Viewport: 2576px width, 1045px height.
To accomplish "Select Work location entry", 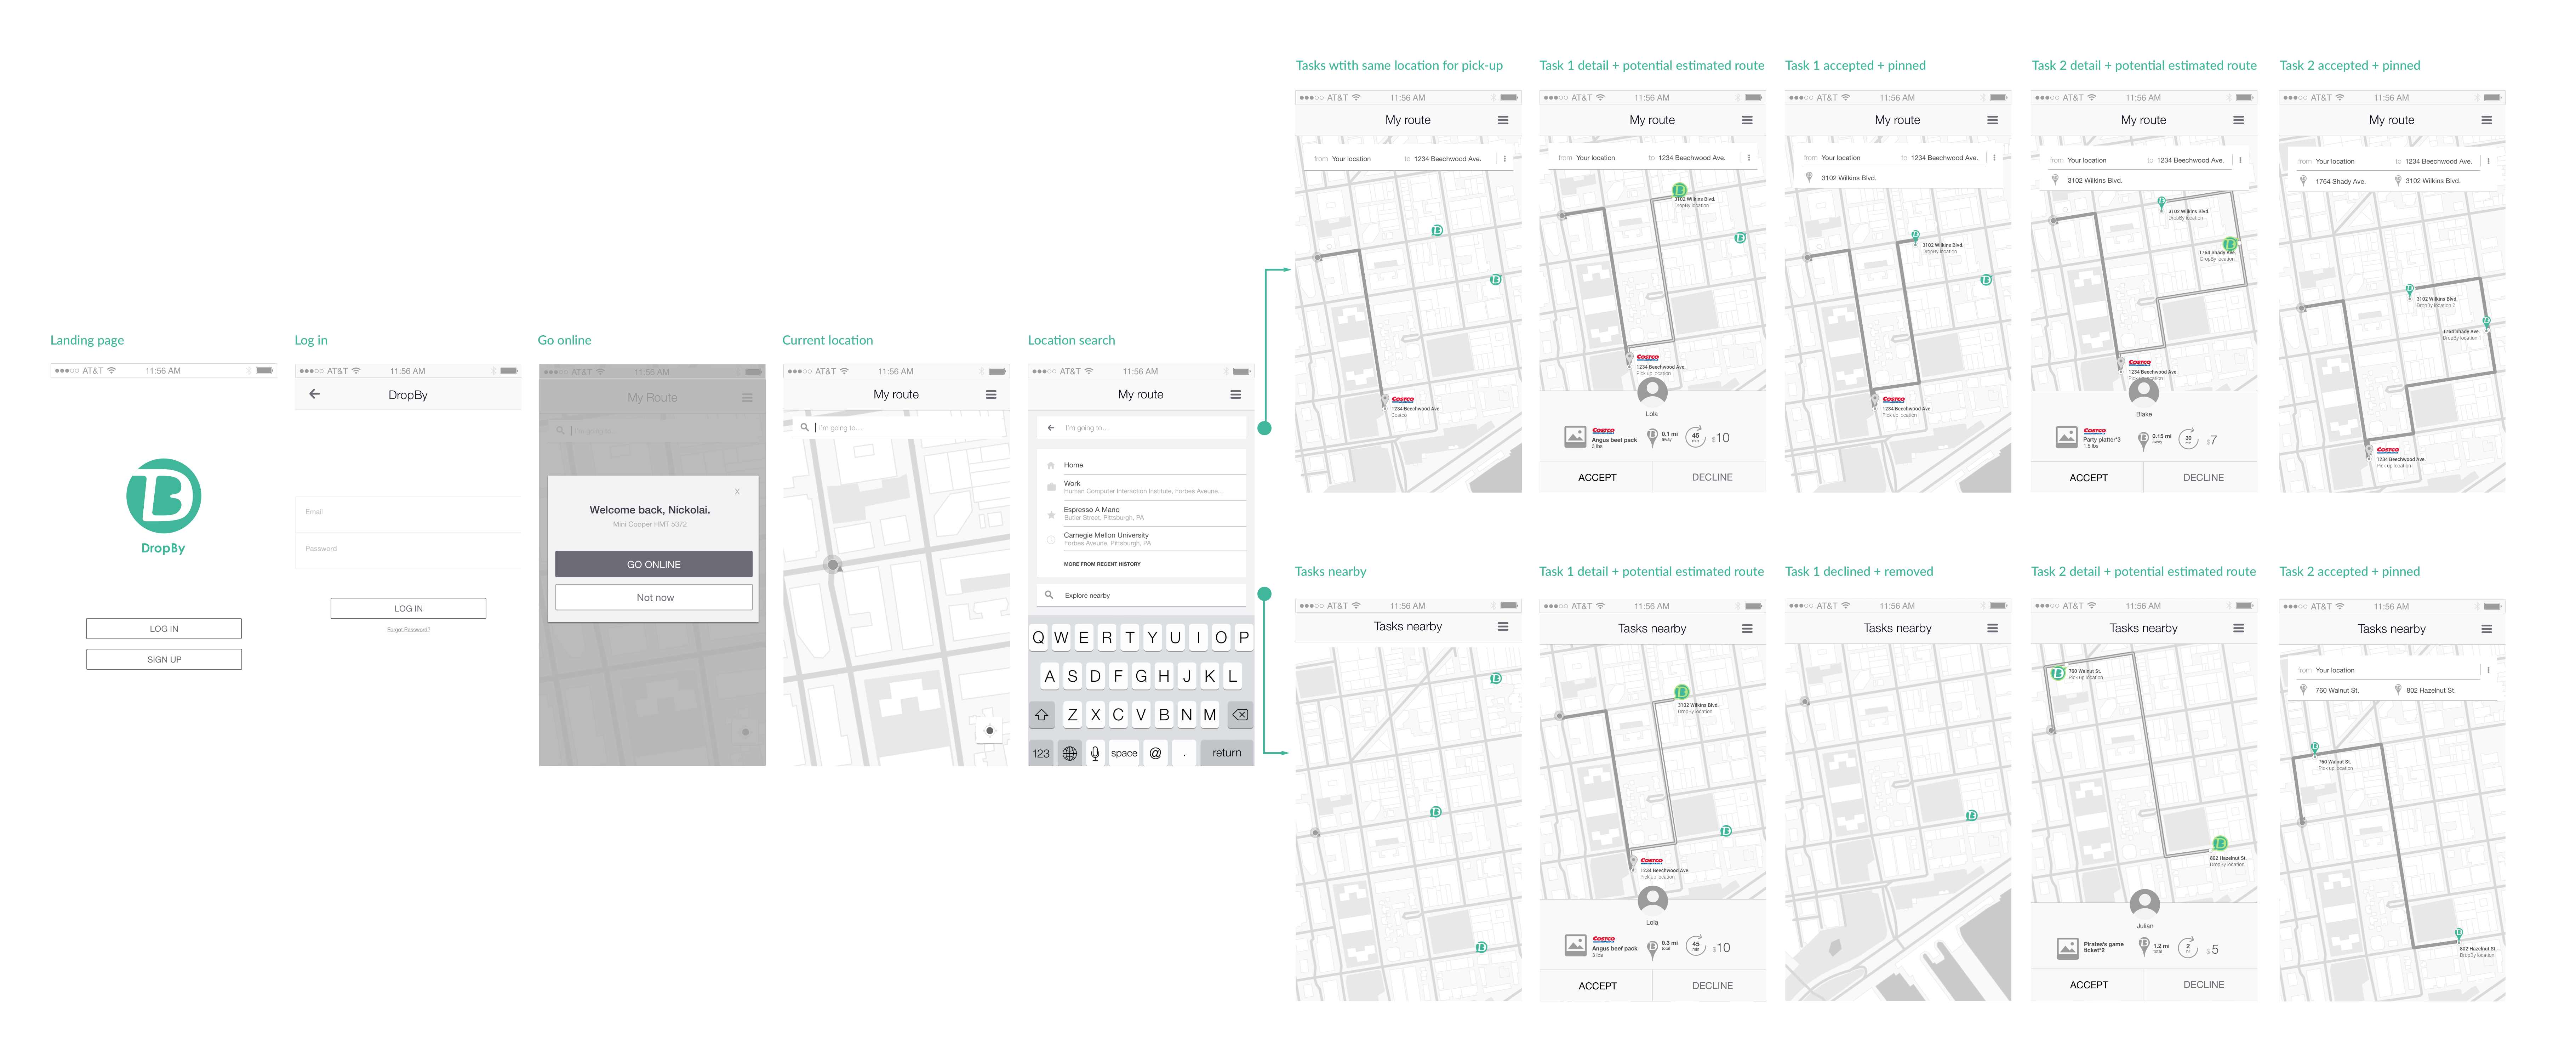I will coord(1141,487).
